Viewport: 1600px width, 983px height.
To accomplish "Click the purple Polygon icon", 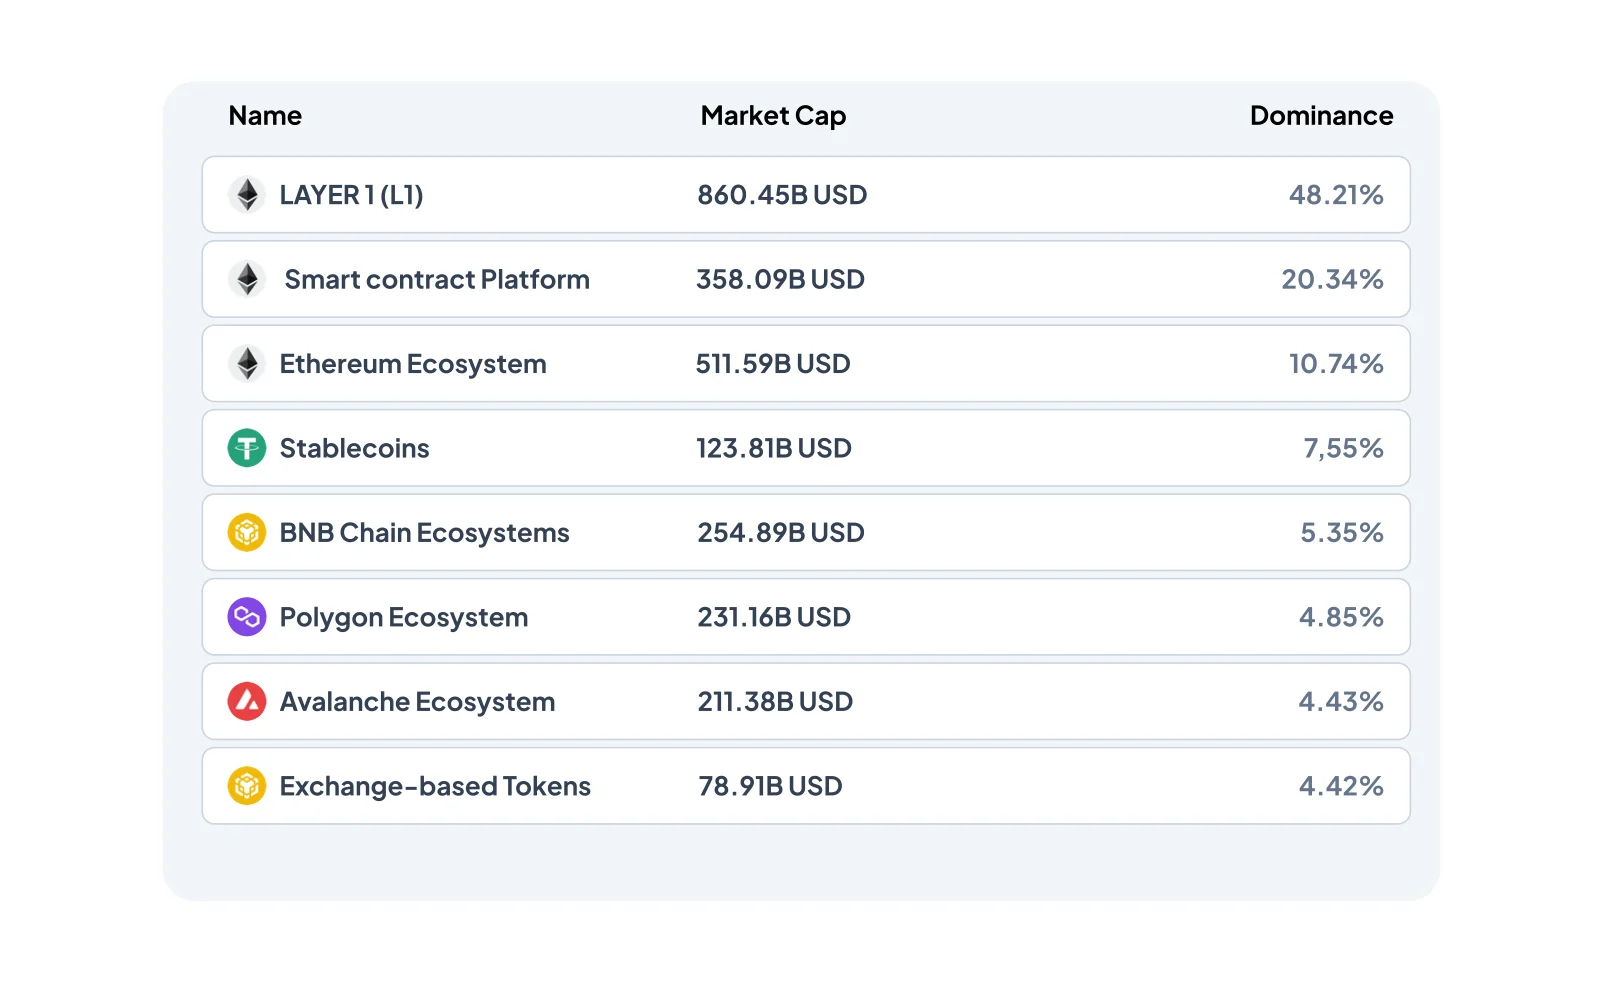I will pos(247,617).
